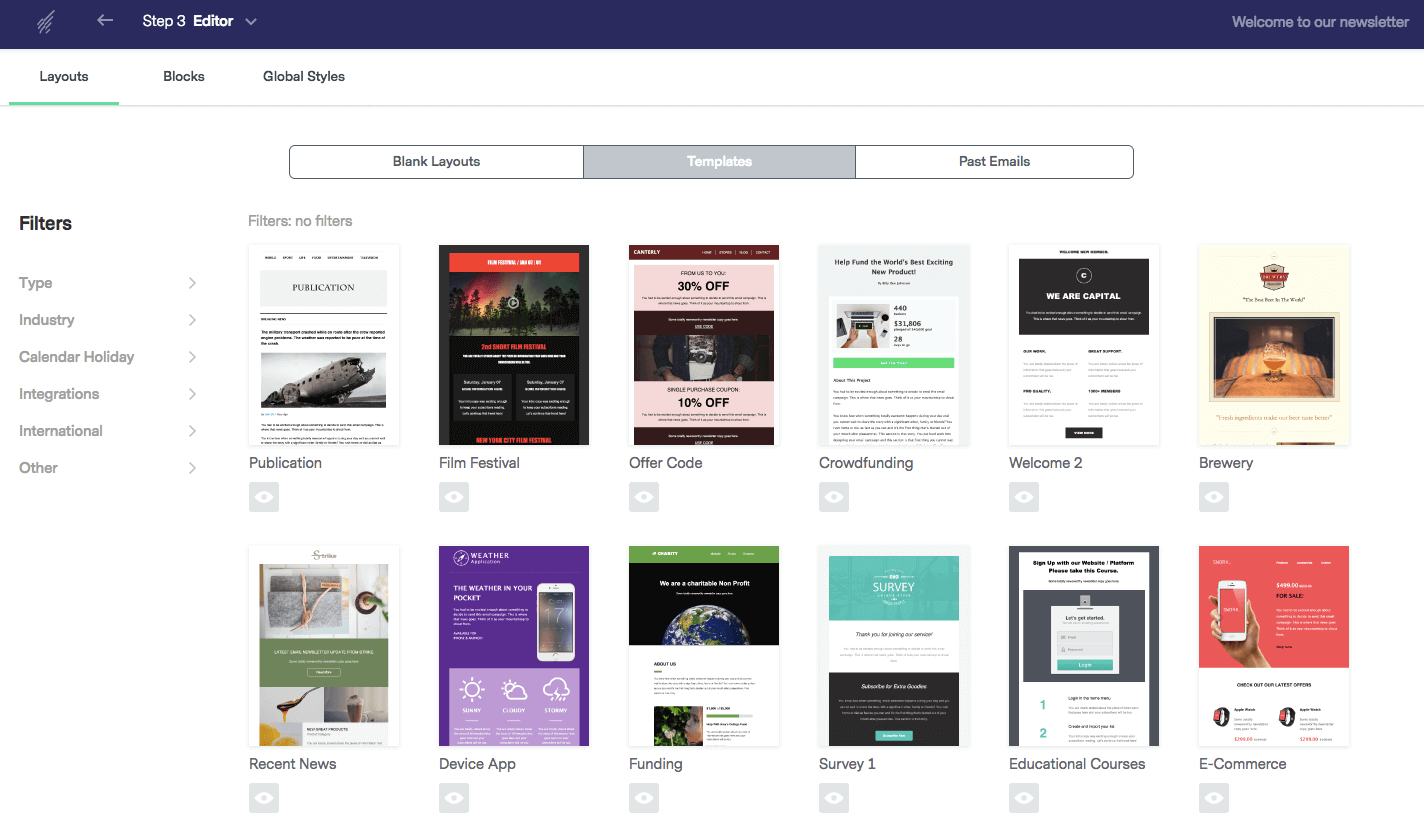
Task: Click eye icon under Offer Code
Action: [x=644, y=496]
